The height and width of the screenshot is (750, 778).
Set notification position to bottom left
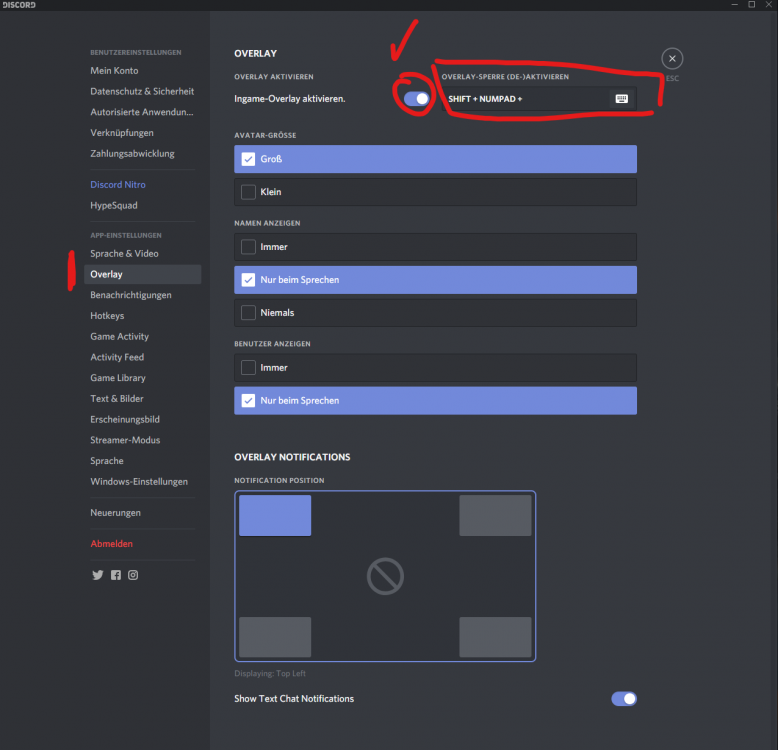coord(275,637)
